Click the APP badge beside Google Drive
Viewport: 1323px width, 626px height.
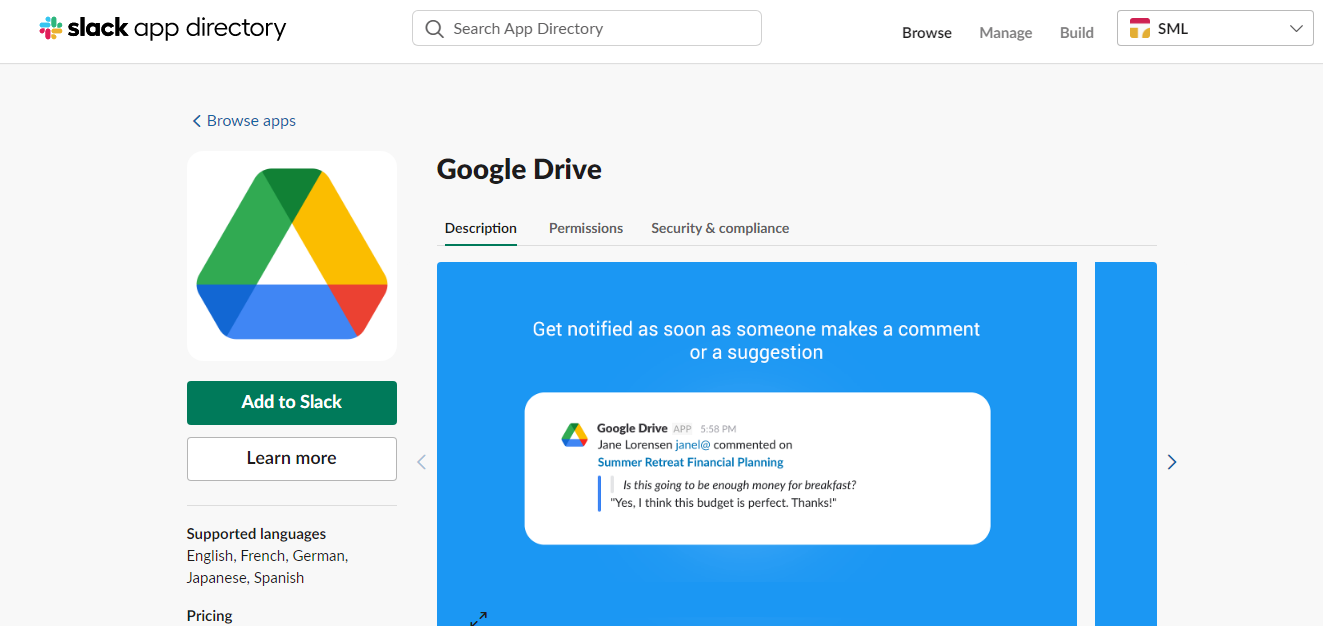tap(682, 429)
